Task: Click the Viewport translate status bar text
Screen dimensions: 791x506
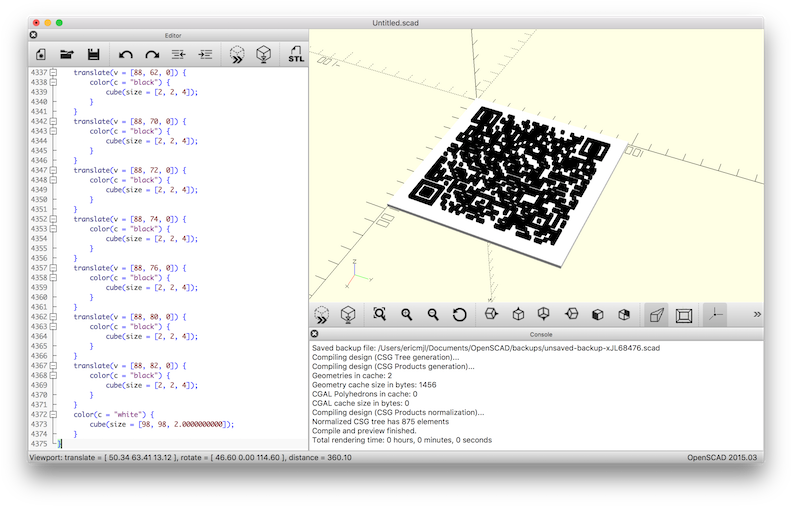Action: click(x=191, y=458)
